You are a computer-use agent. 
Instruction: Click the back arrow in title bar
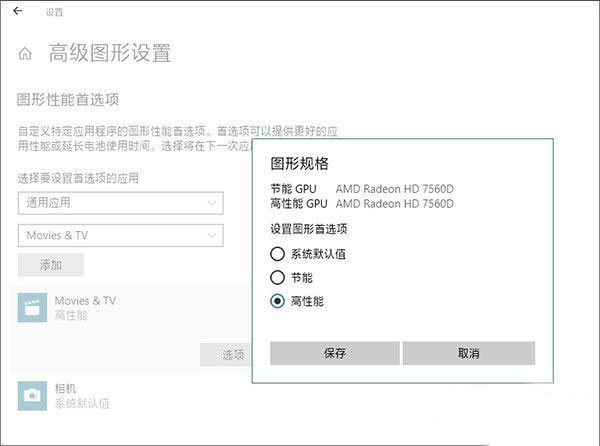[x=17, y=11]
